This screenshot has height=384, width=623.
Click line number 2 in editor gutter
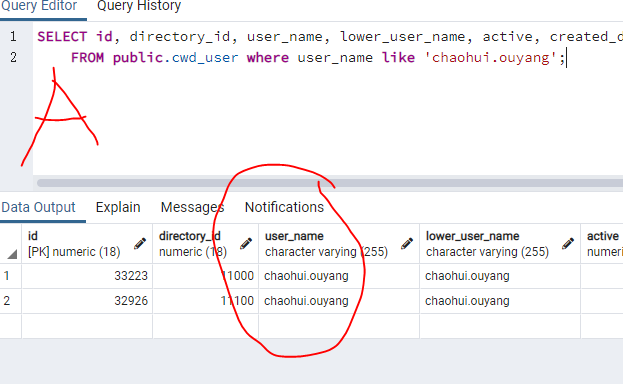(x=13, y=58)
